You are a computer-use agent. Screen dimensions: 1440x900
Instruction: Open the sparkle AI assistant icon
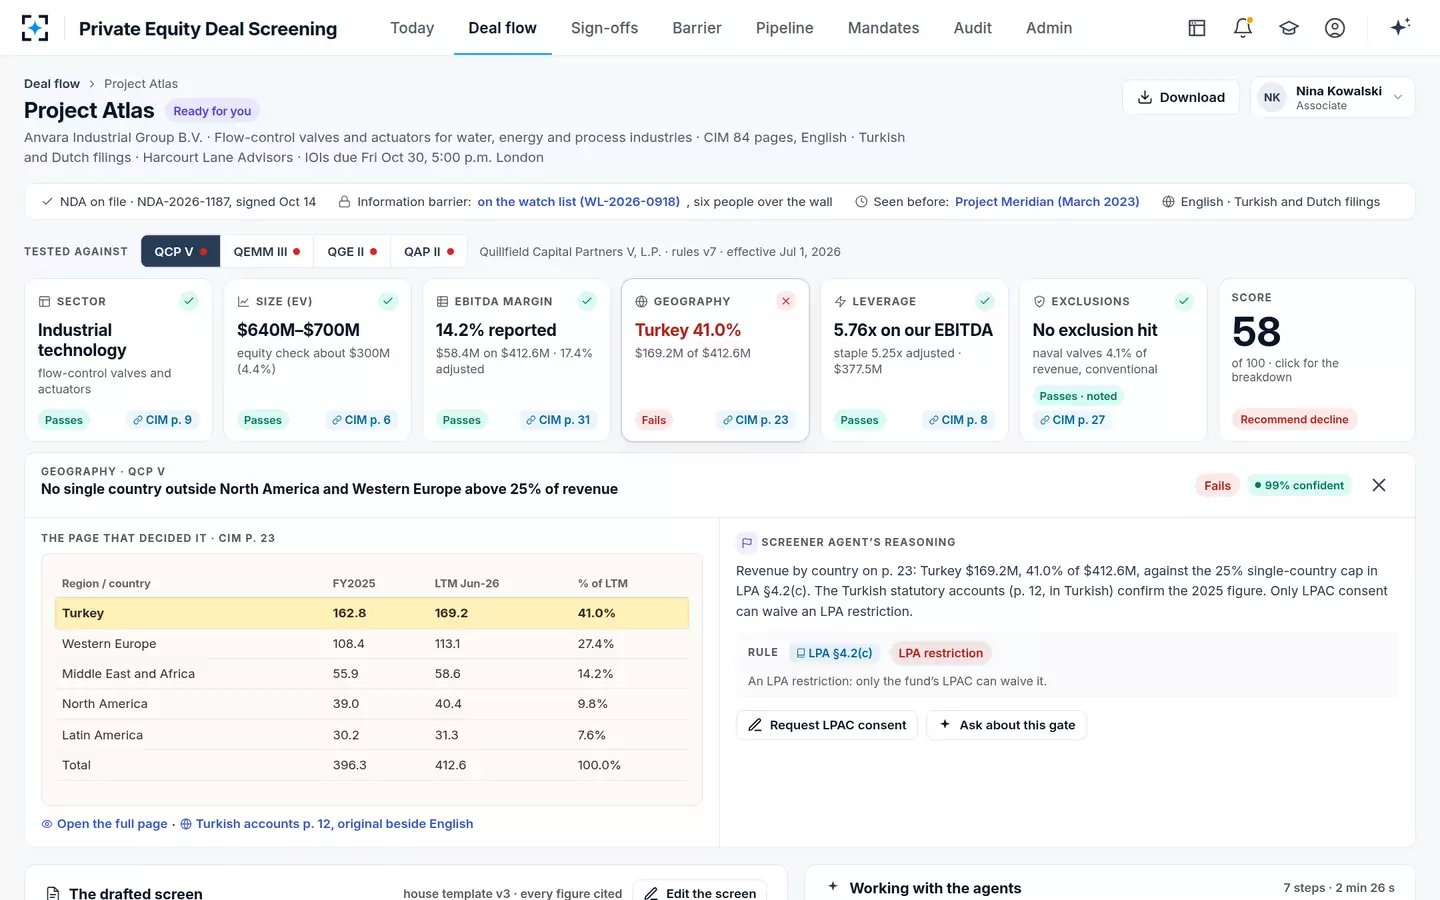(1400, 27)
